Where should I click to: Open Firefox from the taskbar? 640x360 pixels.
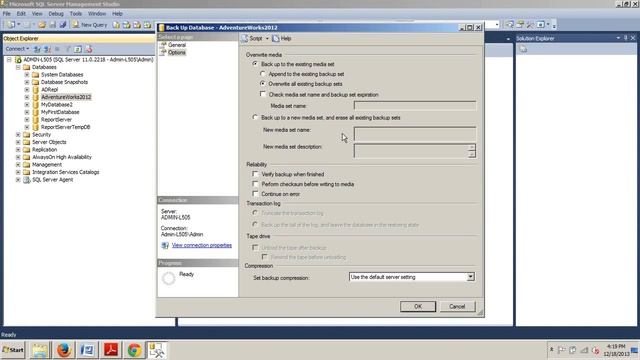(64, 350)
